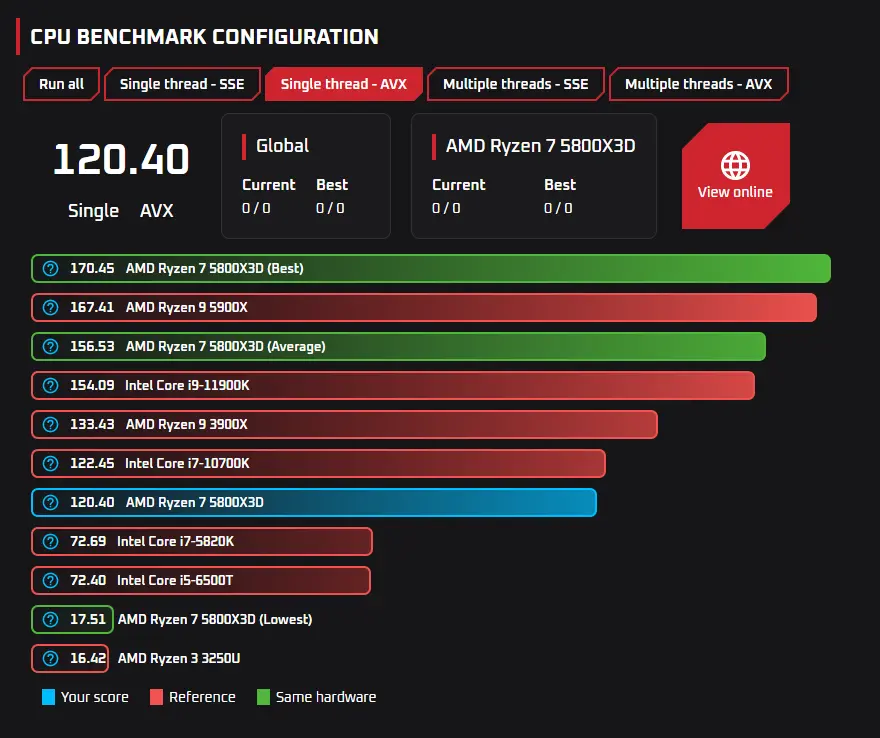Click the AMD Ryzen 9 3900X label
The width and height of the screenshot is (880, 738).
186,424
